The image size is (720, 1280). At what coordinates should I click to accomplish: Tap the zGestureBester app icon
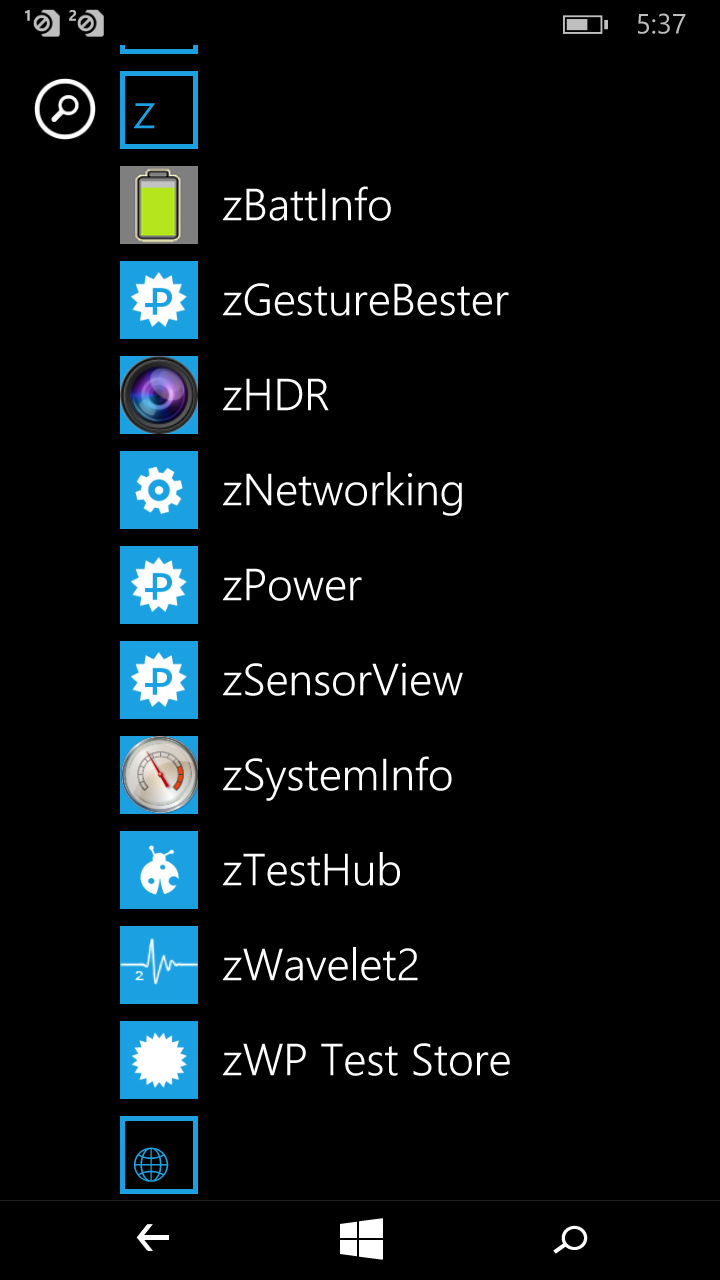pyautogui.click(x=159, y=300)
